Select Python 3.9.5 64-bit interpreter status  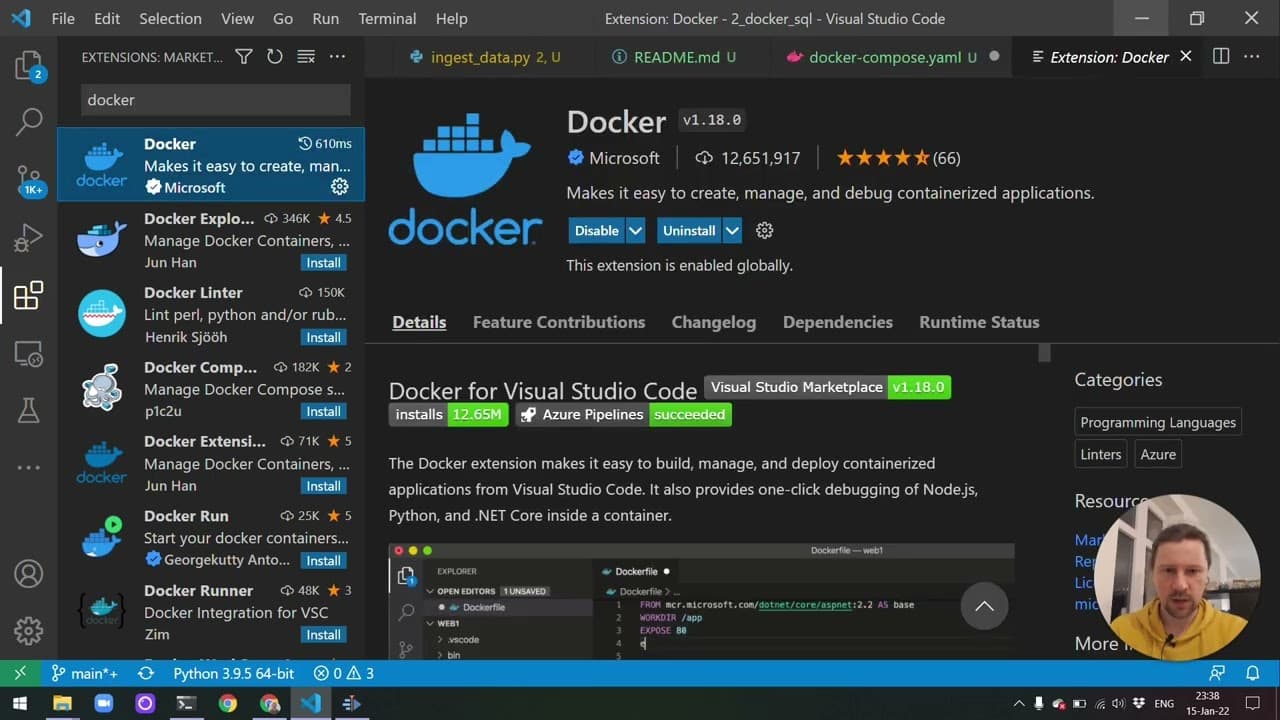click(234, 673)
